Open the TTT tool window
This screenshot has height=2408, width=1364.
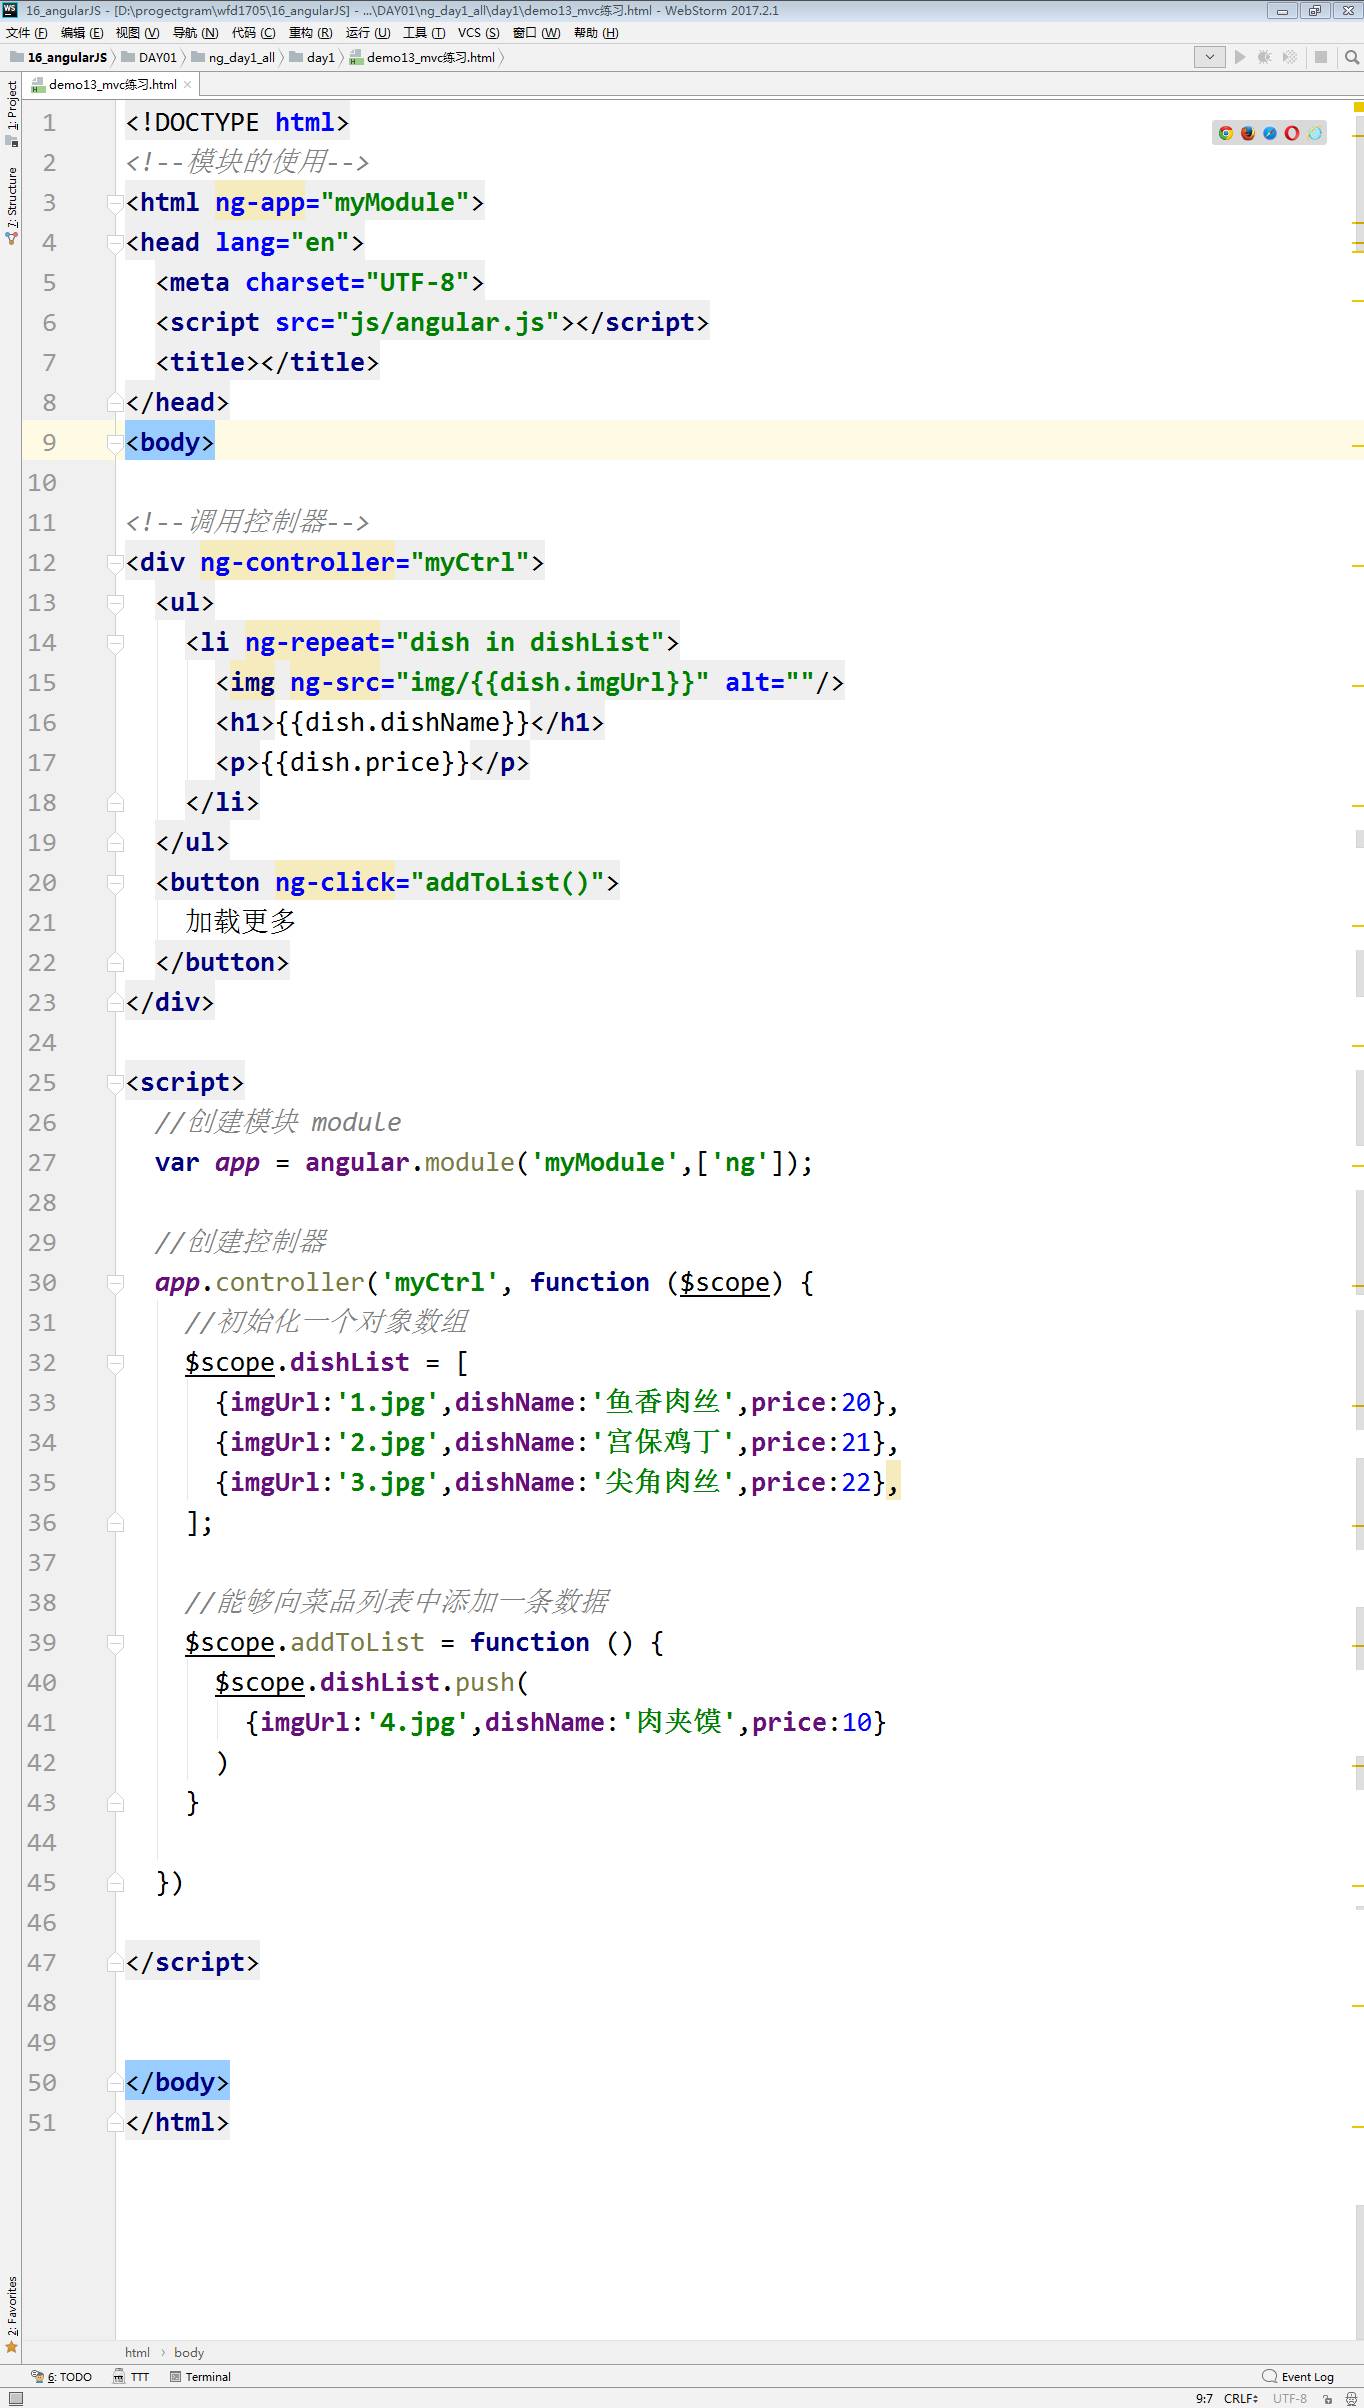131,2377
